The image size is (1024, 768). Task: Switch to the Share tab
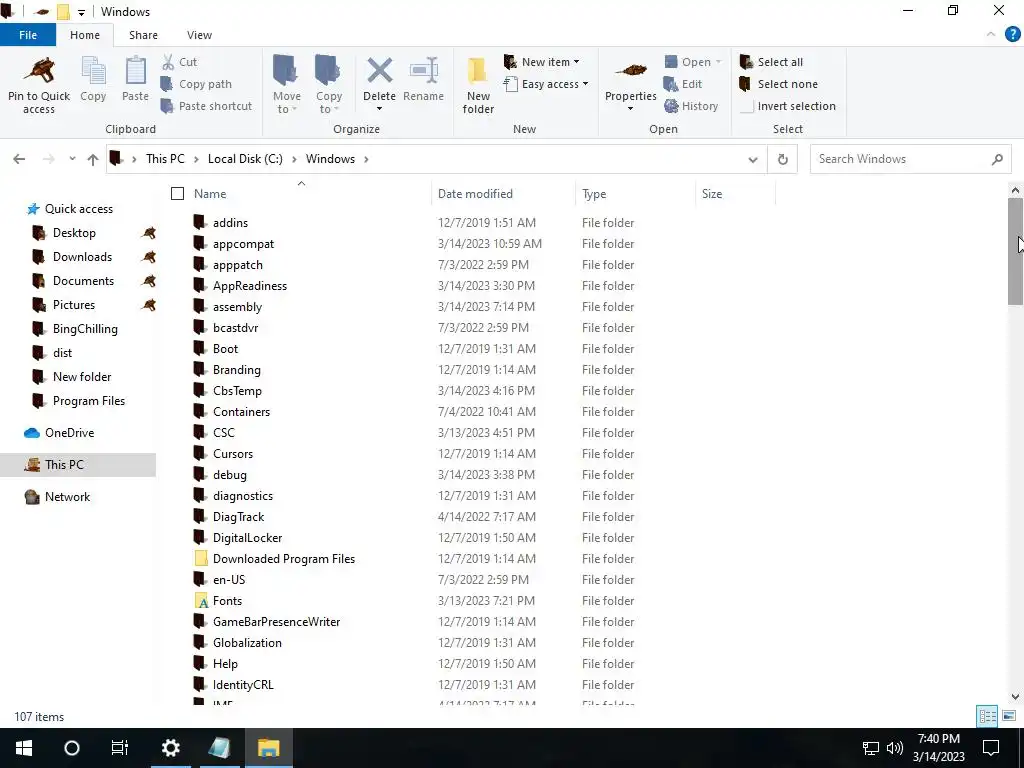[x=143, y=35]
